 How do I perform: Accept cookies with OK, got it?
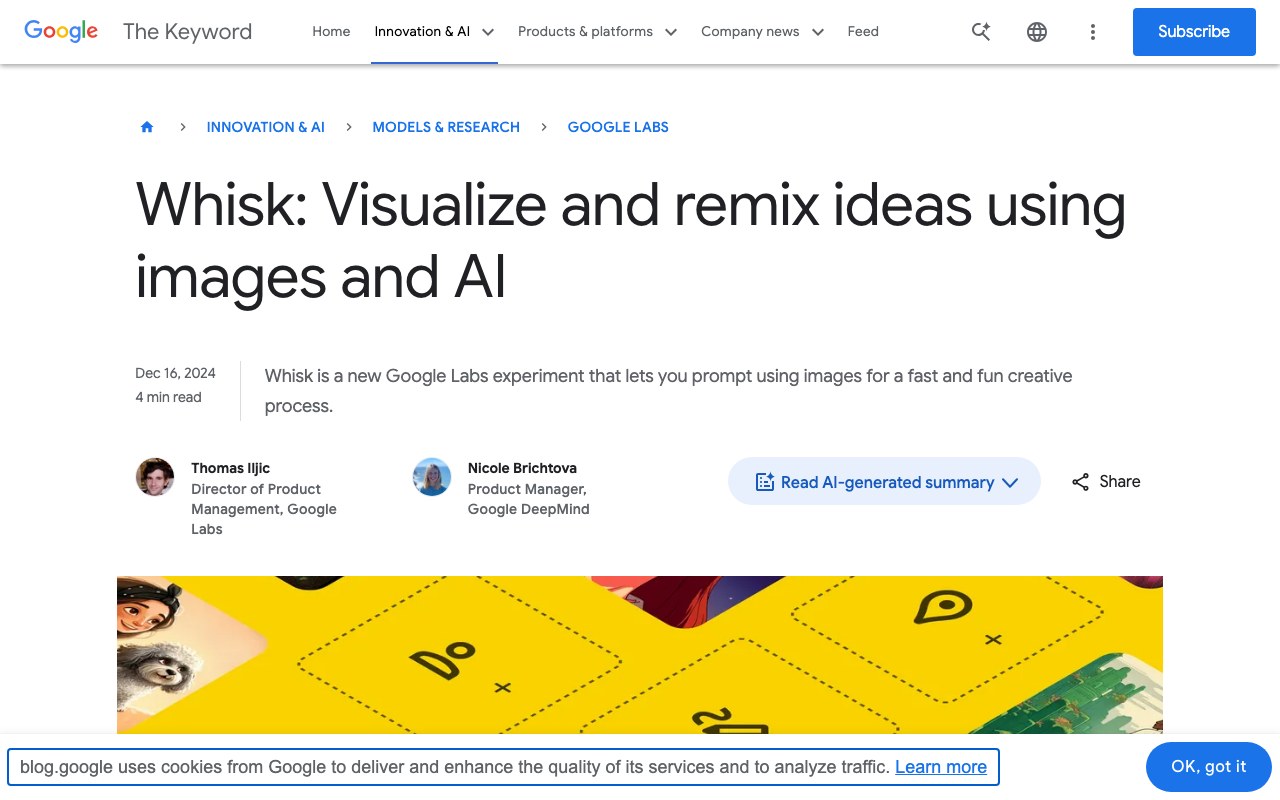click(x=1209, y=767)
